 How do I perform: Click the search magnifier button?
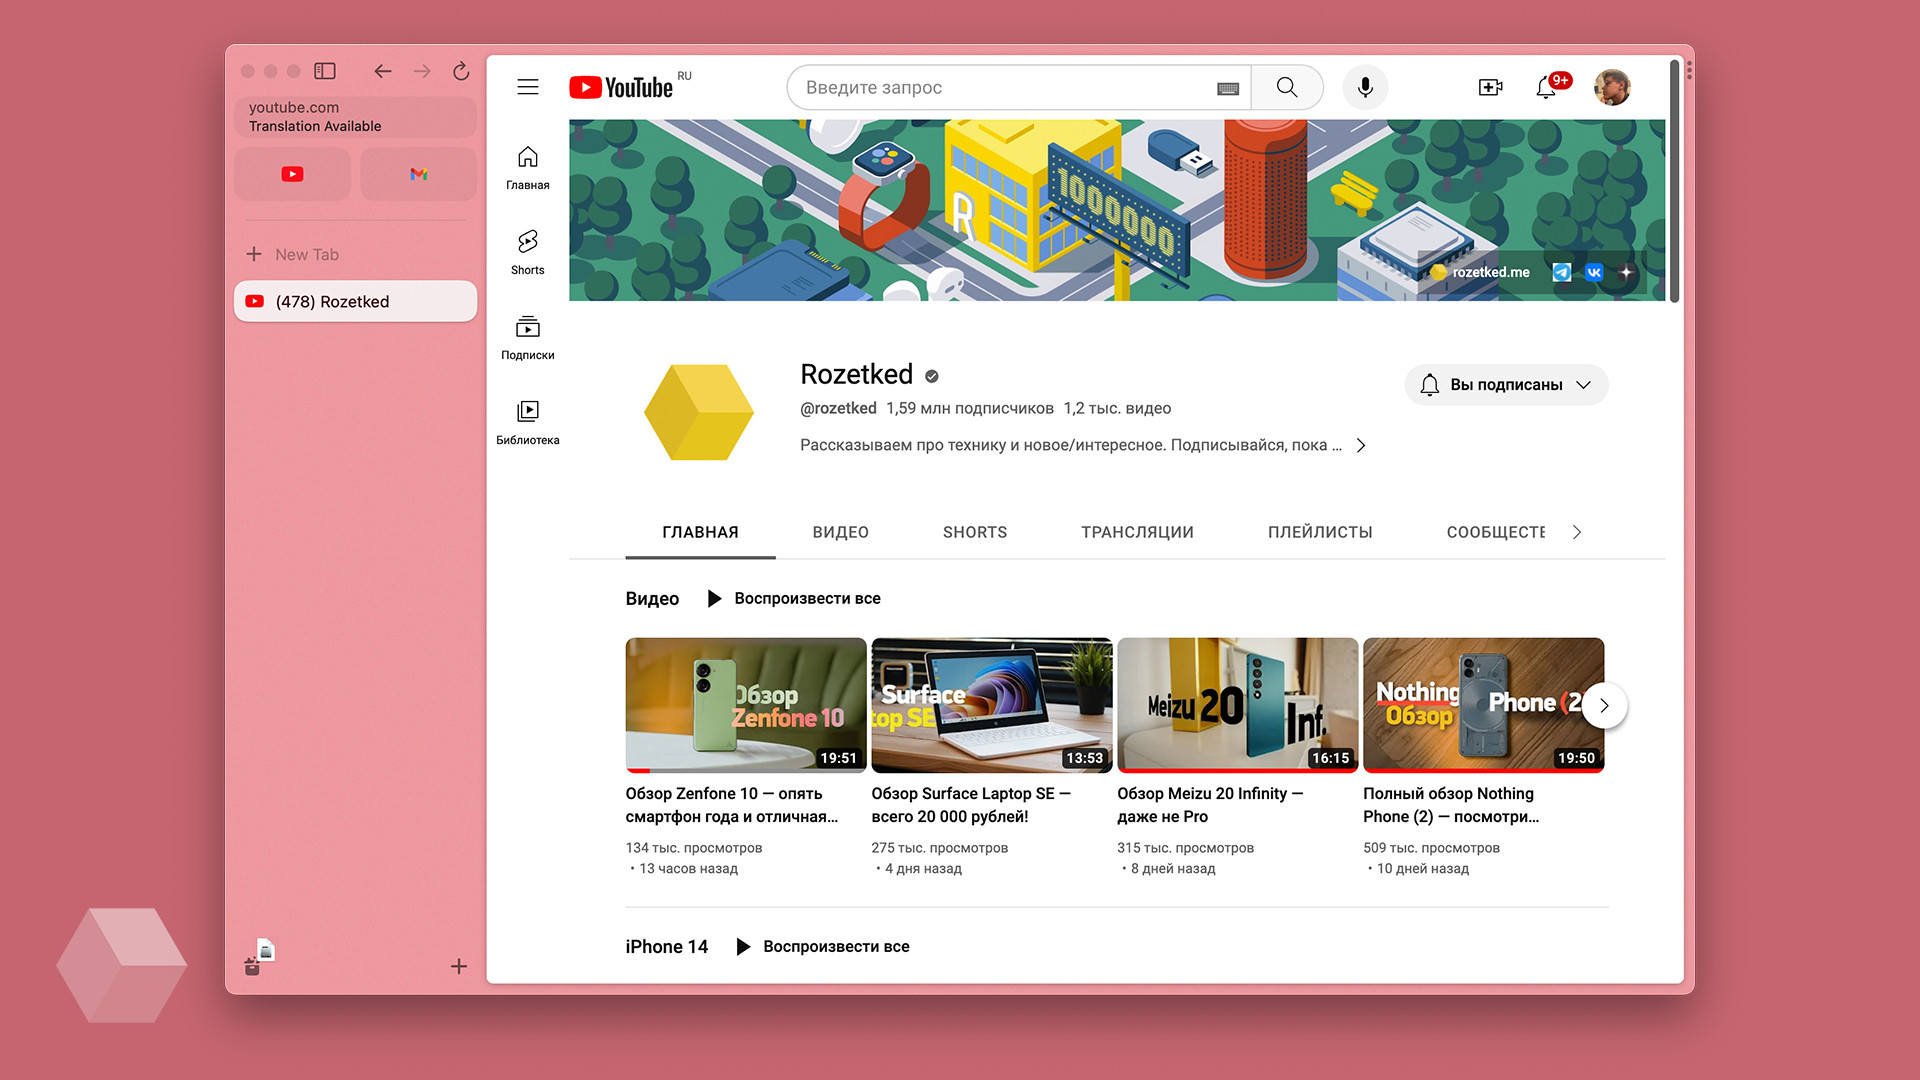point(1287,87)
